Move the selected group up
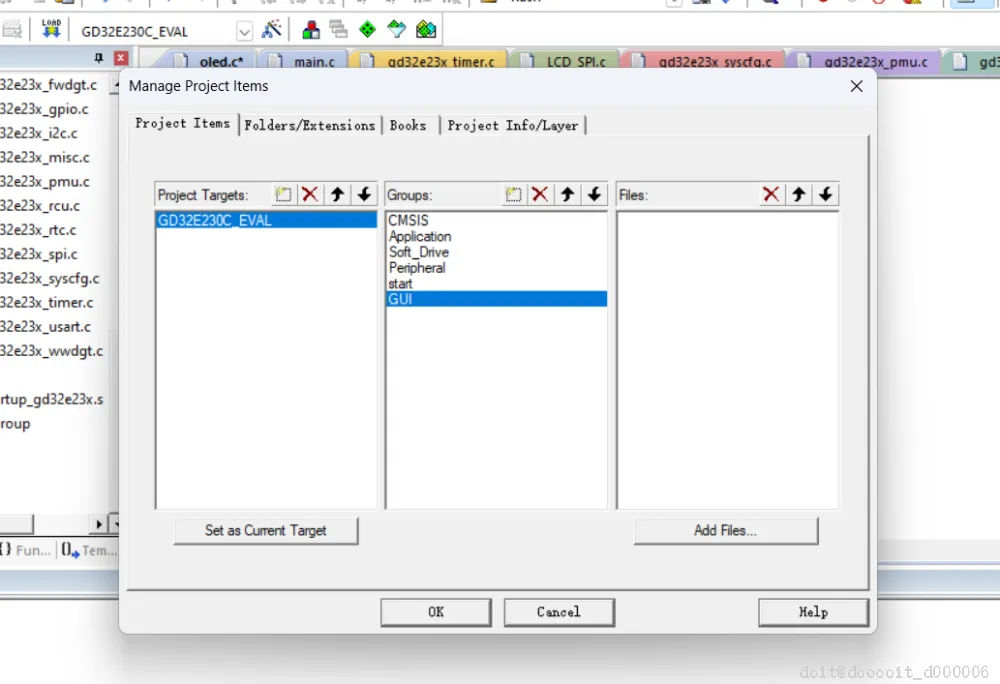This screenshot has height=684, width=1000. tap(568, 194)
